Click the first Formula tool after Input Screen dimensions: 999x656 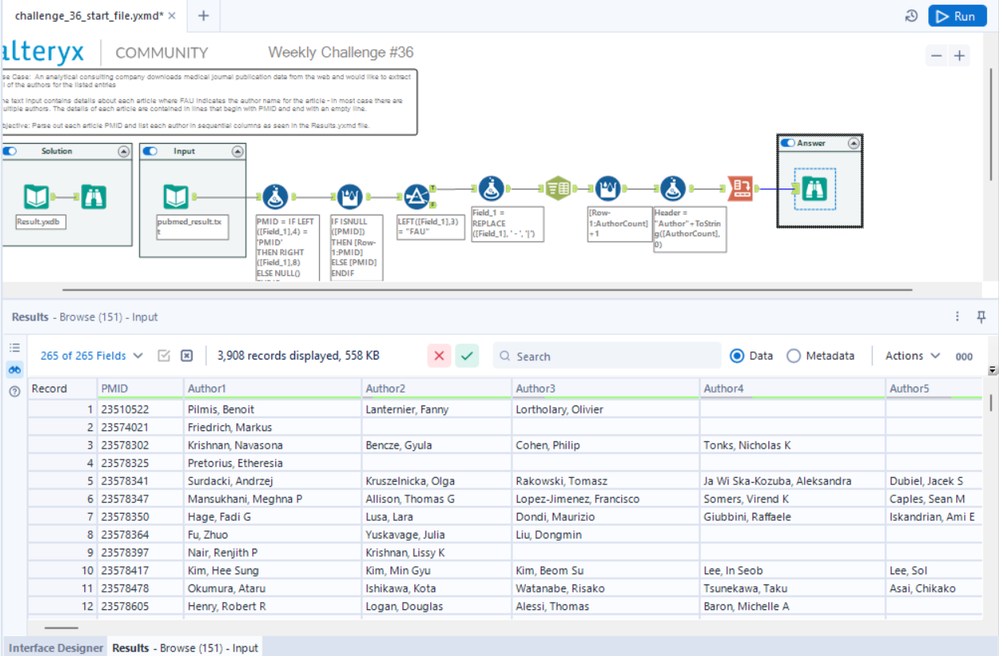[274, 196]
